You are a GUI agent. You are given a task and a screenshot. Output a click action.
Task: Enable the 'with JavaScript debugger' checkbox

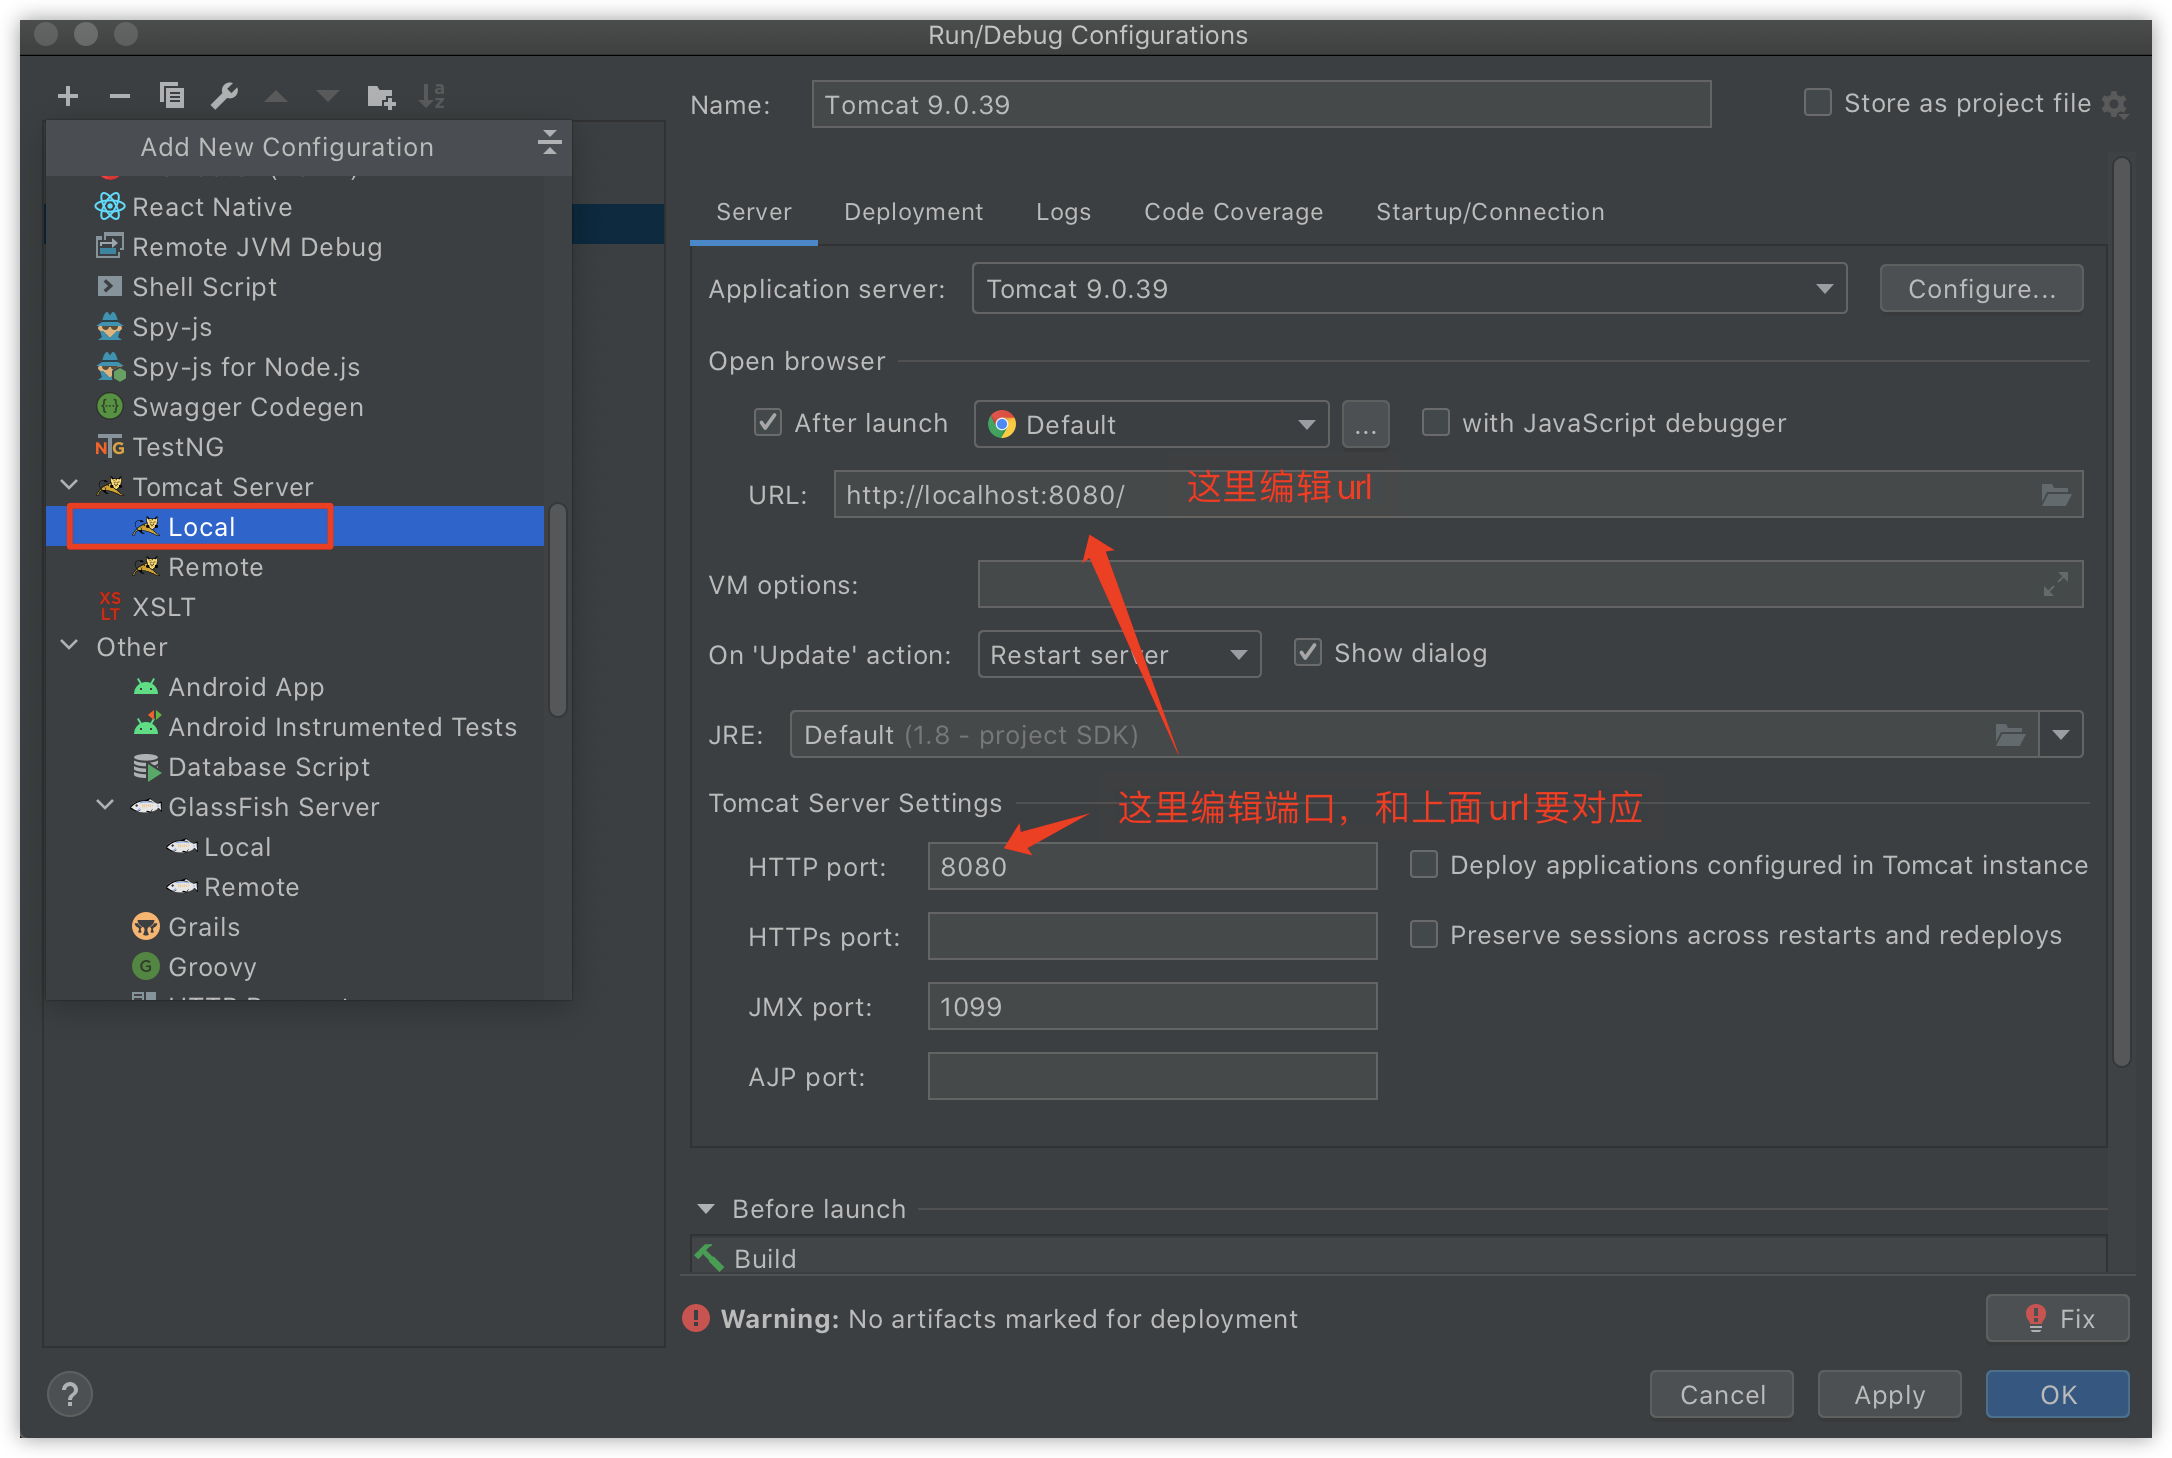click(1435, 422)
